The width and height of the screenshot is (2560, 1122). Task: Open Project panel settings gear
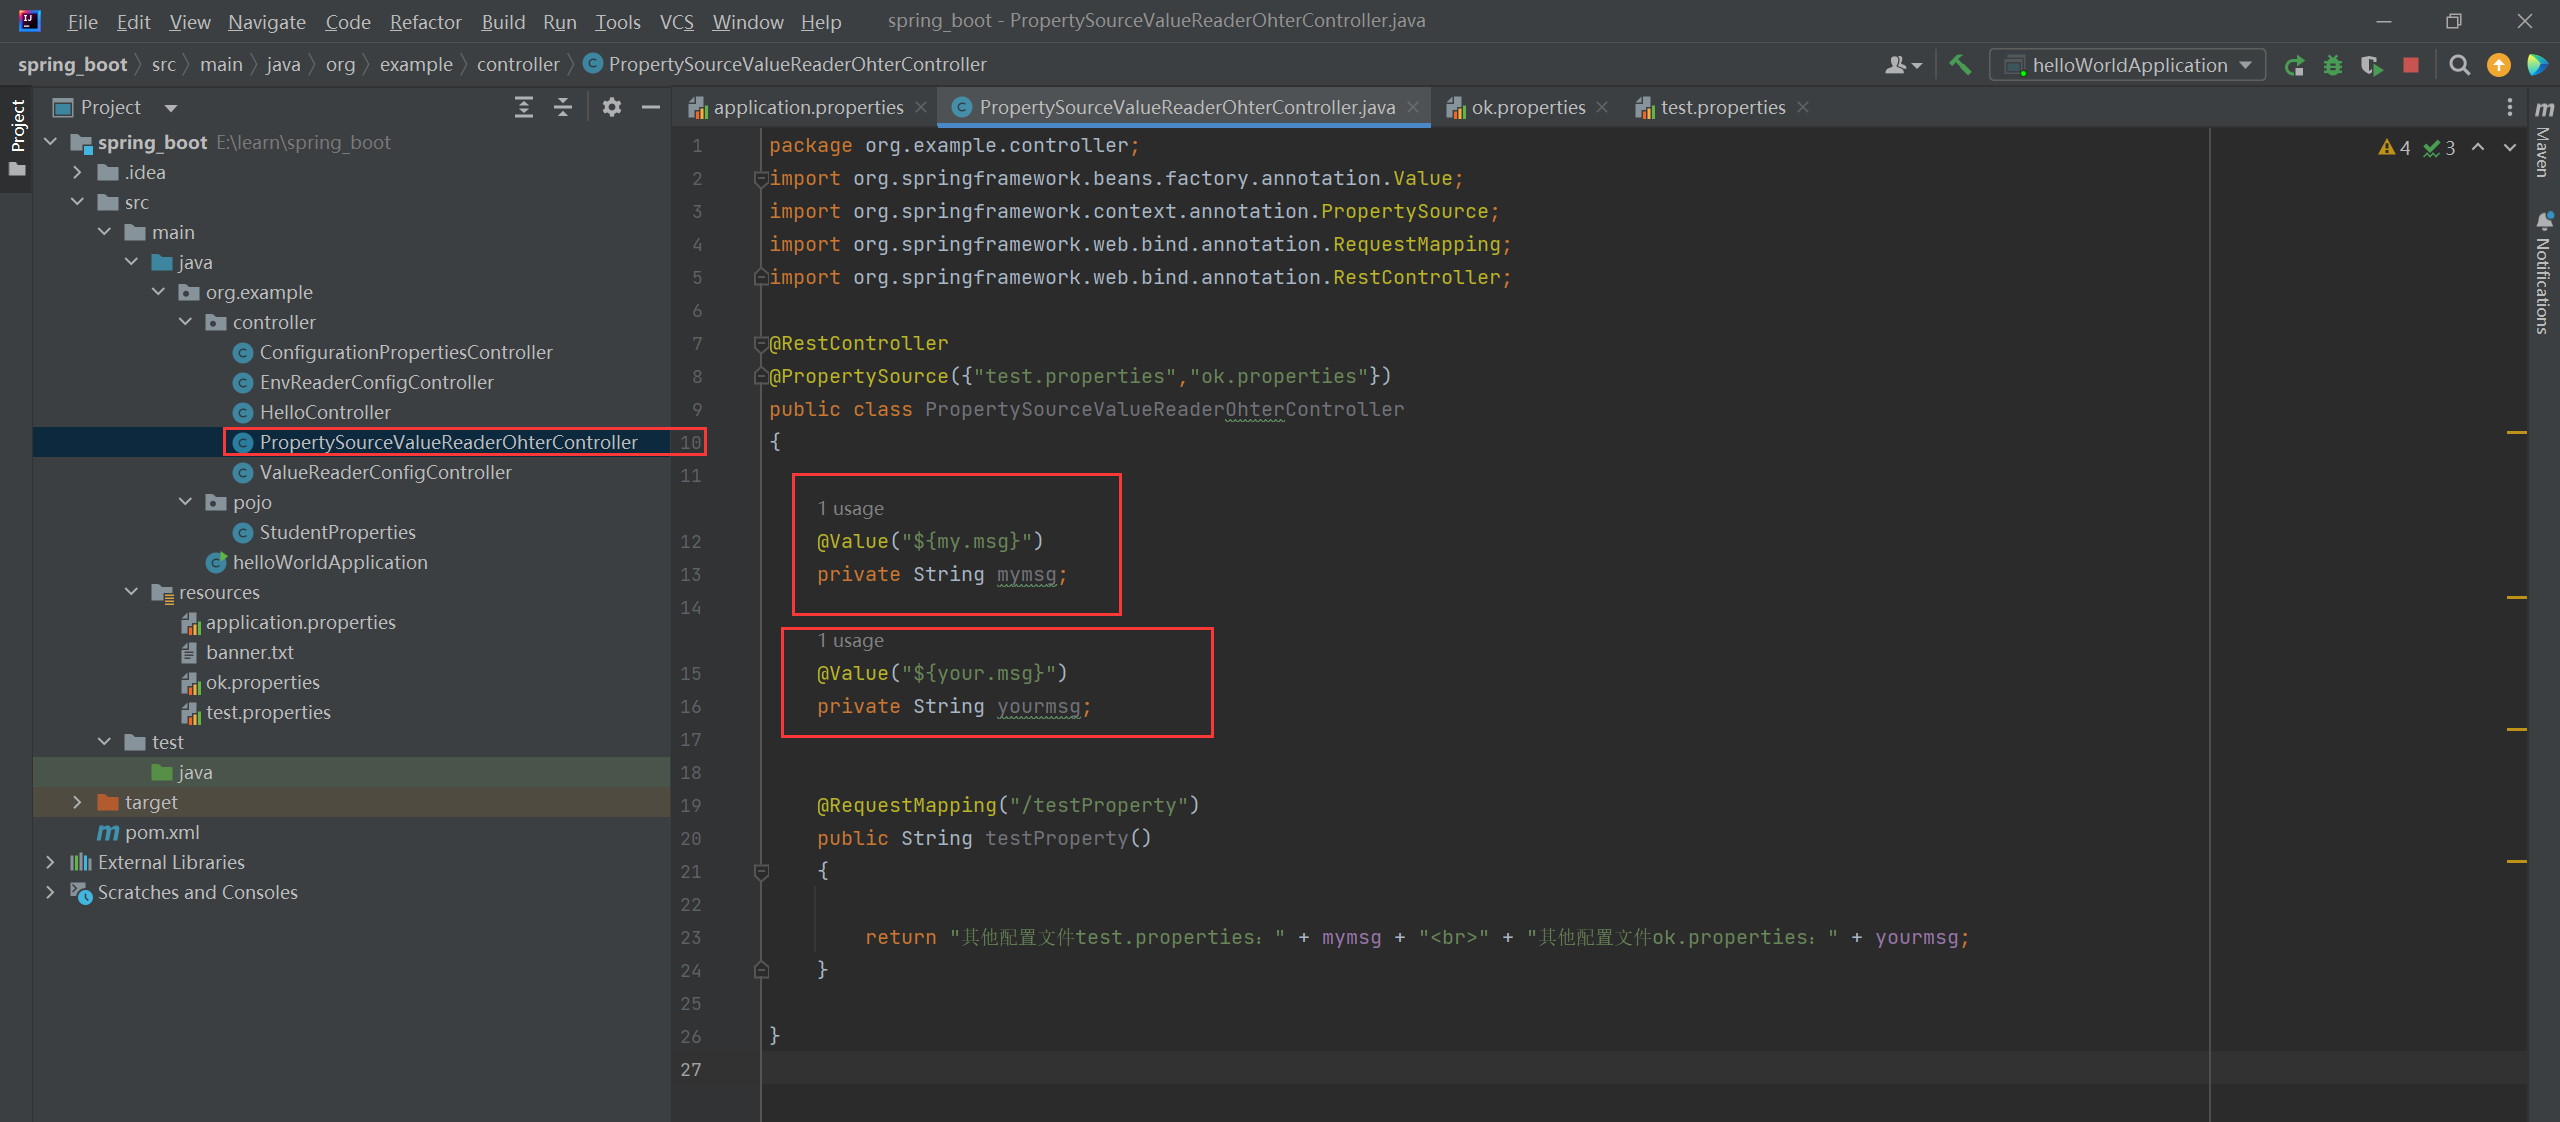(612, 107)
